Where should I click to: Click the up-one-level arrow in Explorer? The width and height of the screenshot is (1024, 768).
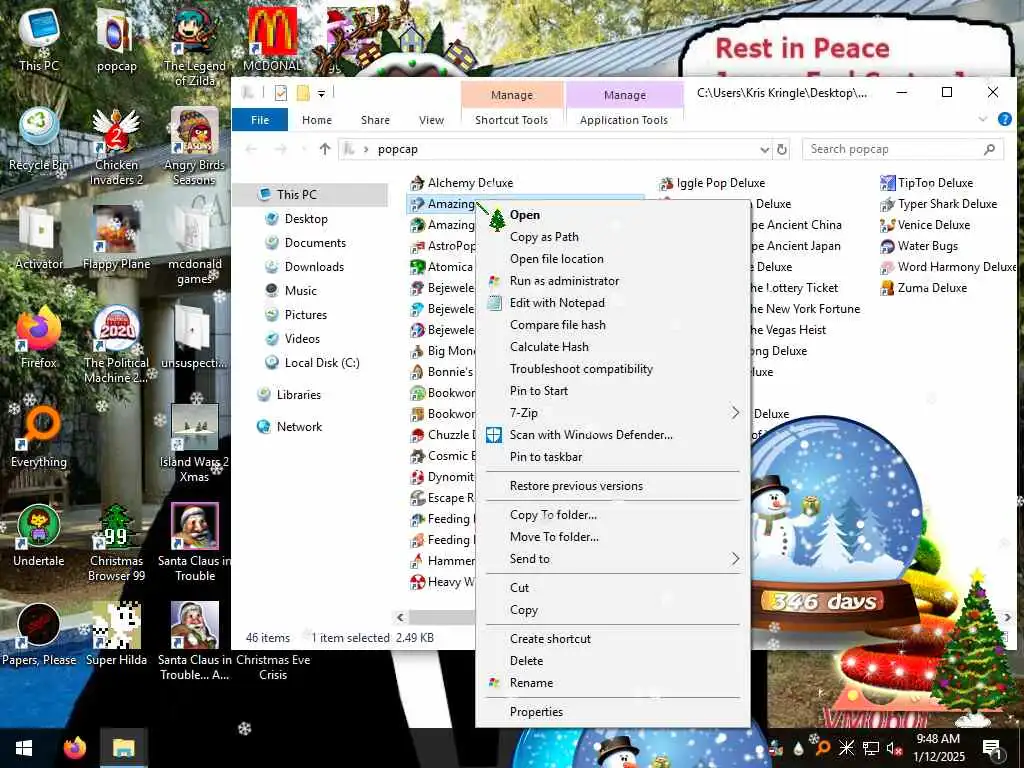pyautogui.click(x=325, y=149)
